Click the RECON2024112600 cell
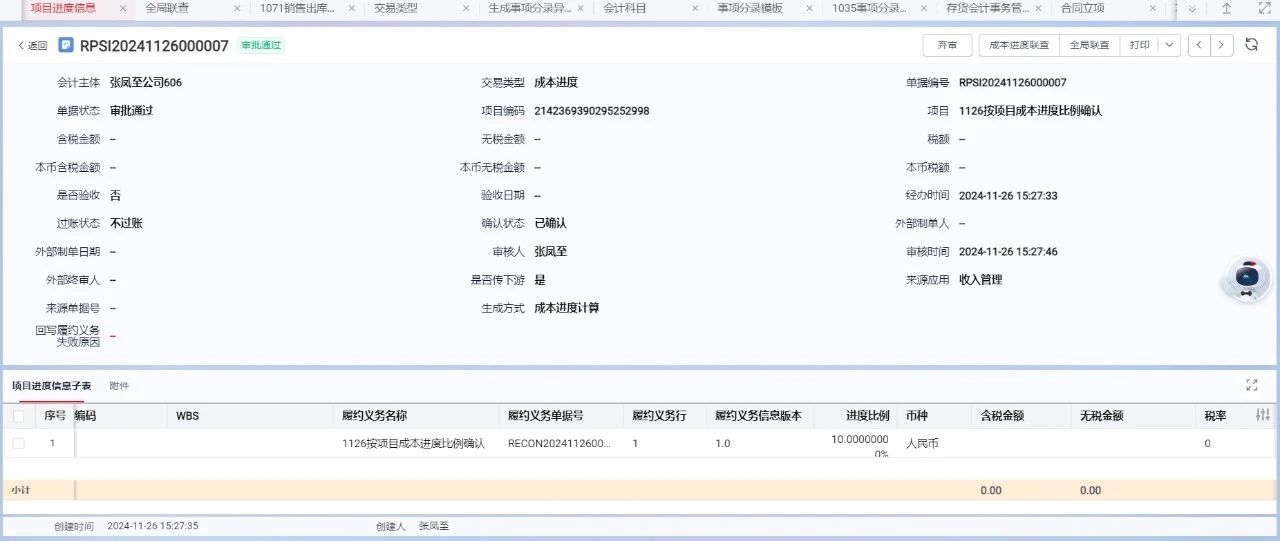Viewport: 1280px width, 541px height. 558,443
